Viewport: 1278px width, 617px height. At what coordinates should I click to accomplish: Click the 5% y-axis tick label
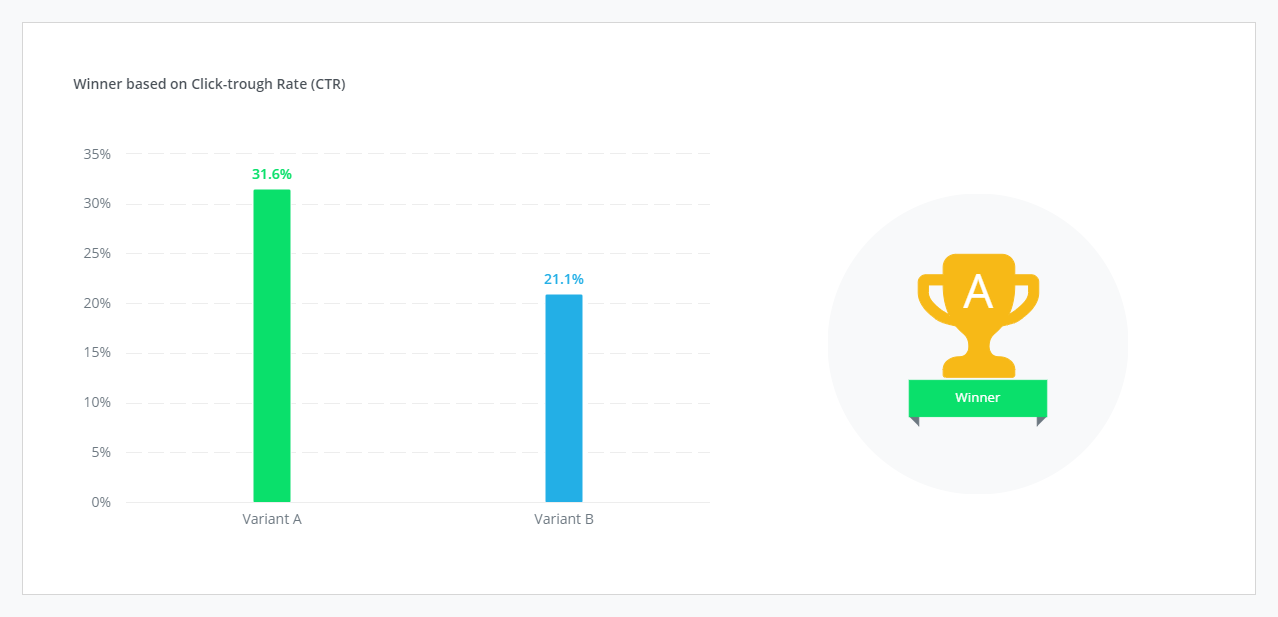101,452
